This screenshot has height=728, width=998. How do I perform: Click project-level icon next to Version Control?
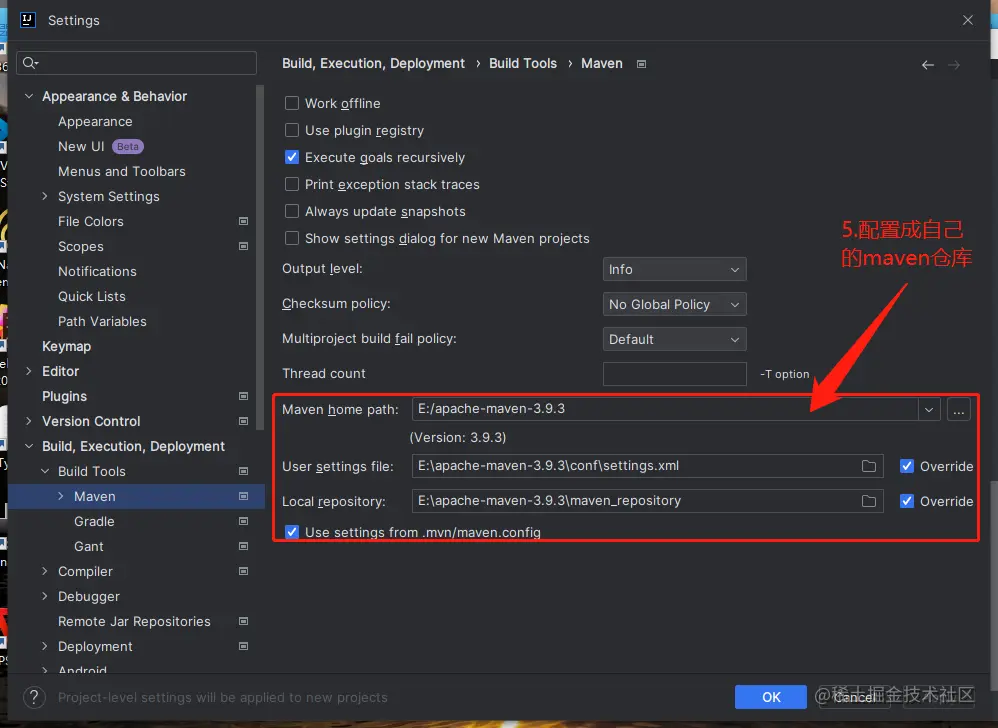[243, 421]
